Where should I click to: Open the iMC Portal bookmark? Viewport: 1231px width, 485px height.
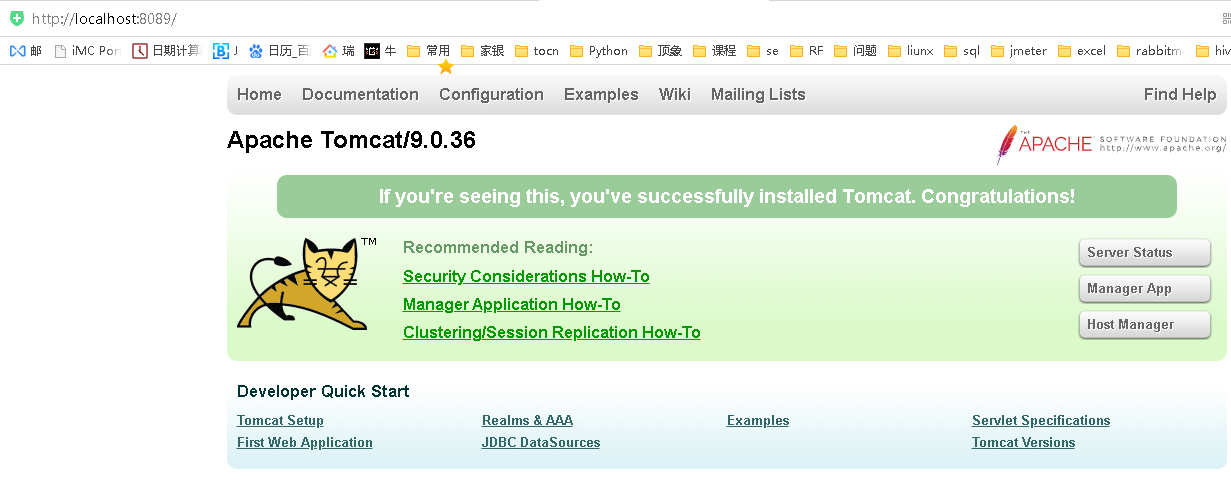pos(87,51)
